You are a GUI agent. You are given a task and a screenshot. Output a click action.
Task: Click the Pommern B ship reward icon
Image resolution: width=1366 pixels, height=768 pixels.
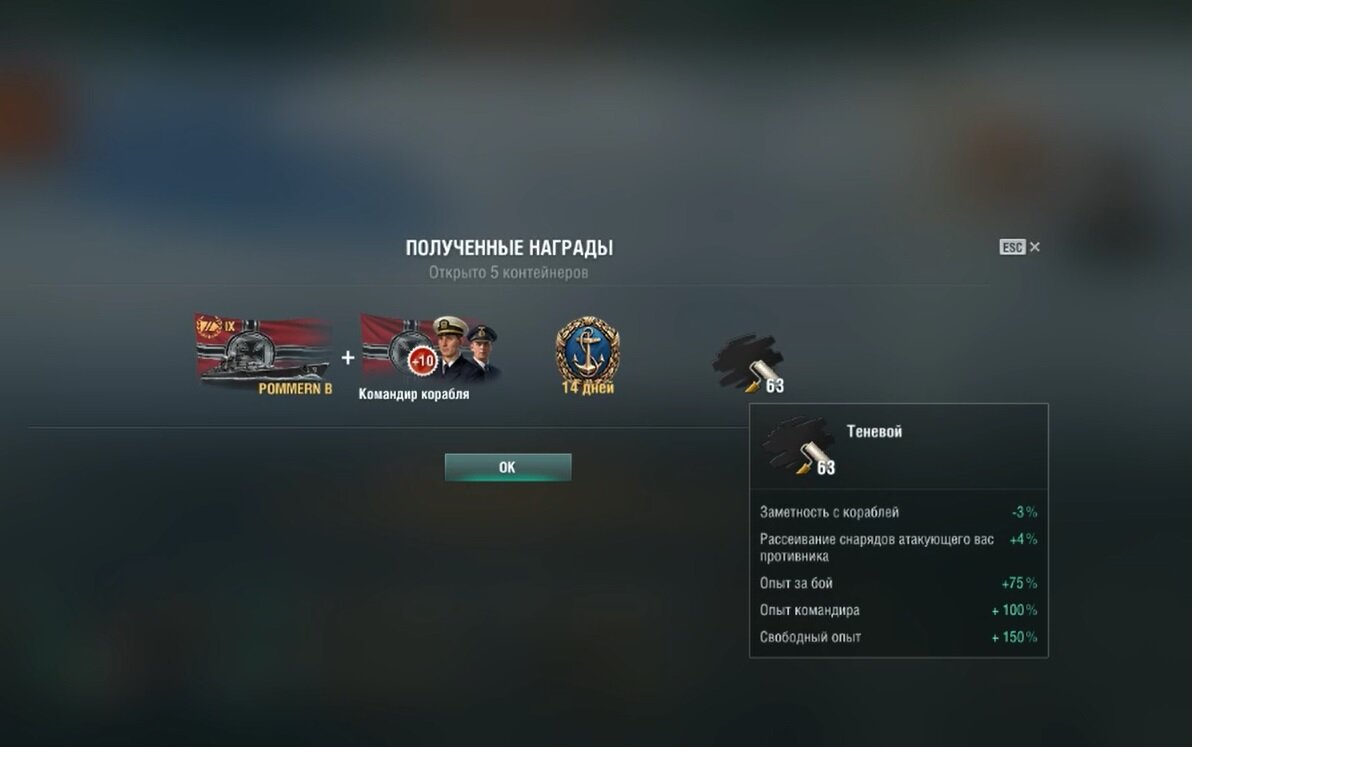[264, 353]
